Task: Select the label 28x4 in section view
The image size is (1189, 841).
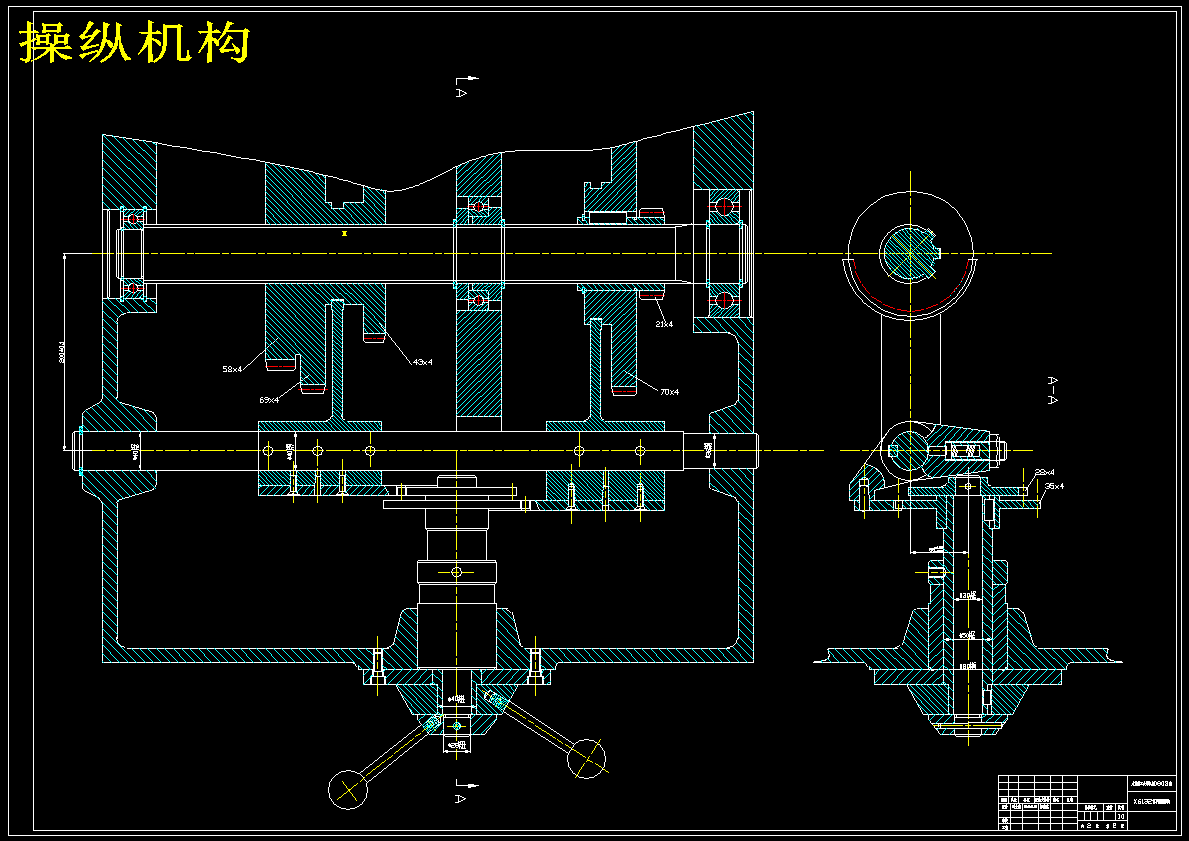Action: coord(1045,472)
